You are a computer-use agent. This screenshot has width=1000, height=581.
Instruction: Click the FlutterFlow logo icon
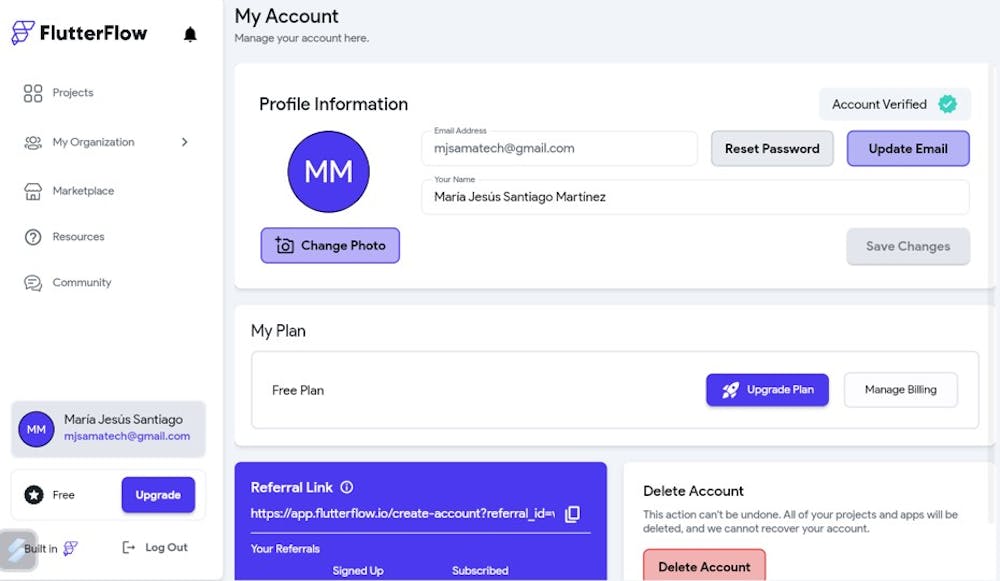pyautogui.click(x=22, y=33)
